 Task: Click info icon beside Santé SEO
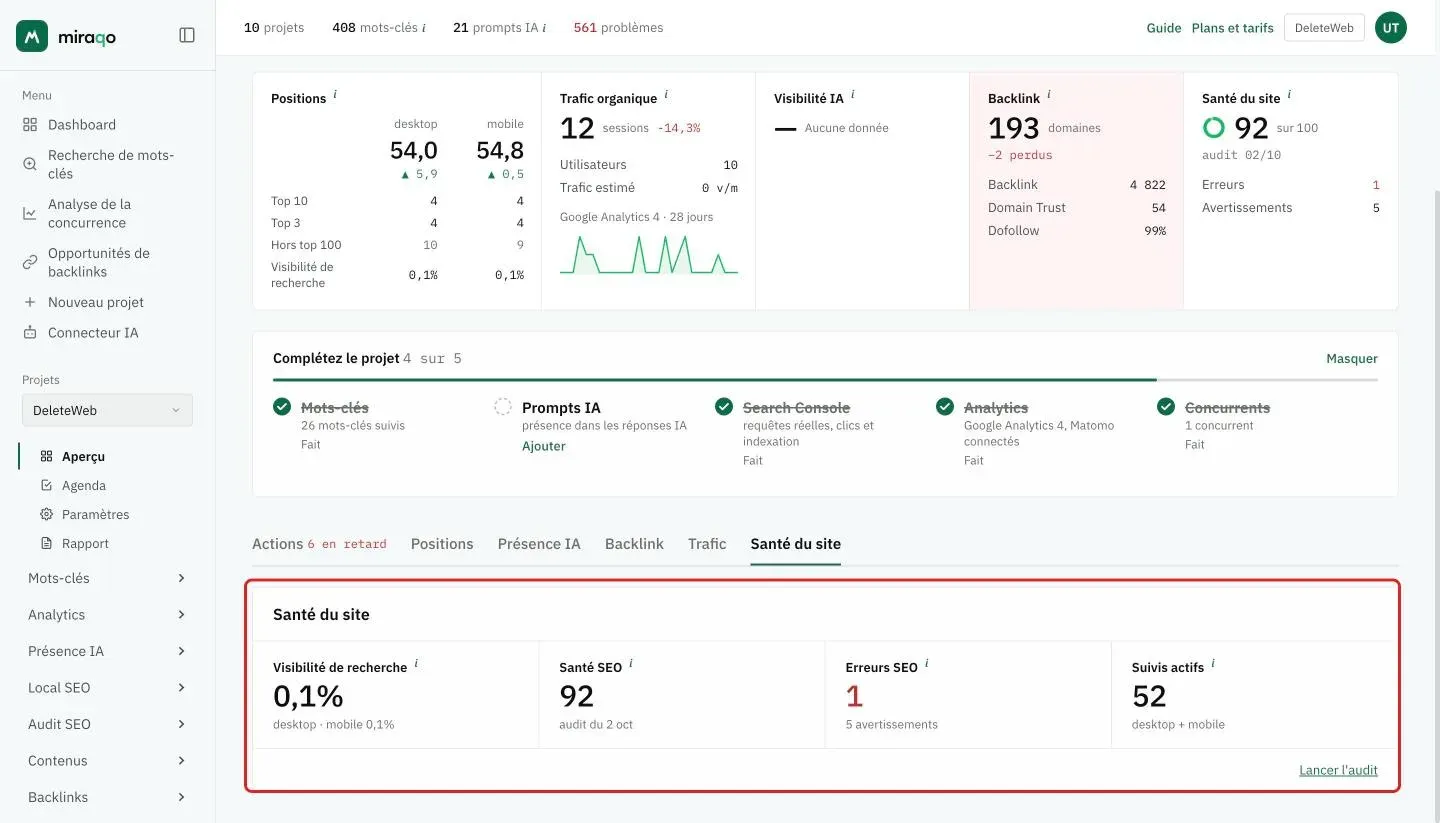click(631, 664)
